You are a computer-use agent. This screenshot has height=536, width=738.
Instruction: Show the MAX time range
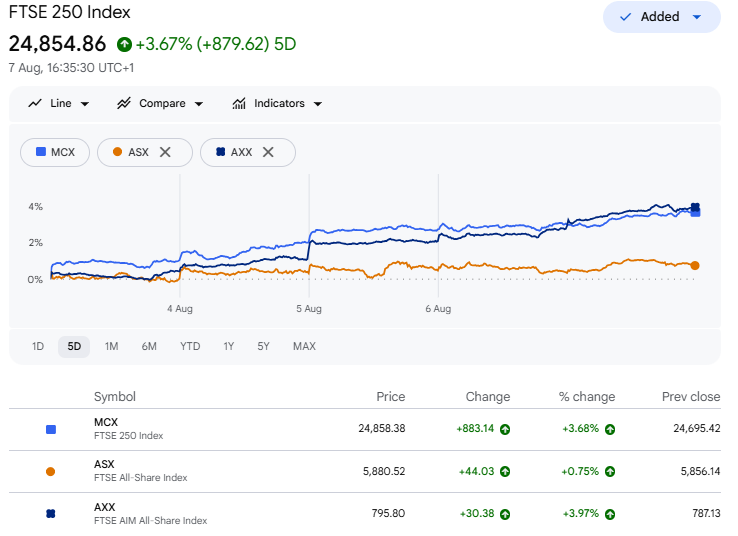[305, 347]
